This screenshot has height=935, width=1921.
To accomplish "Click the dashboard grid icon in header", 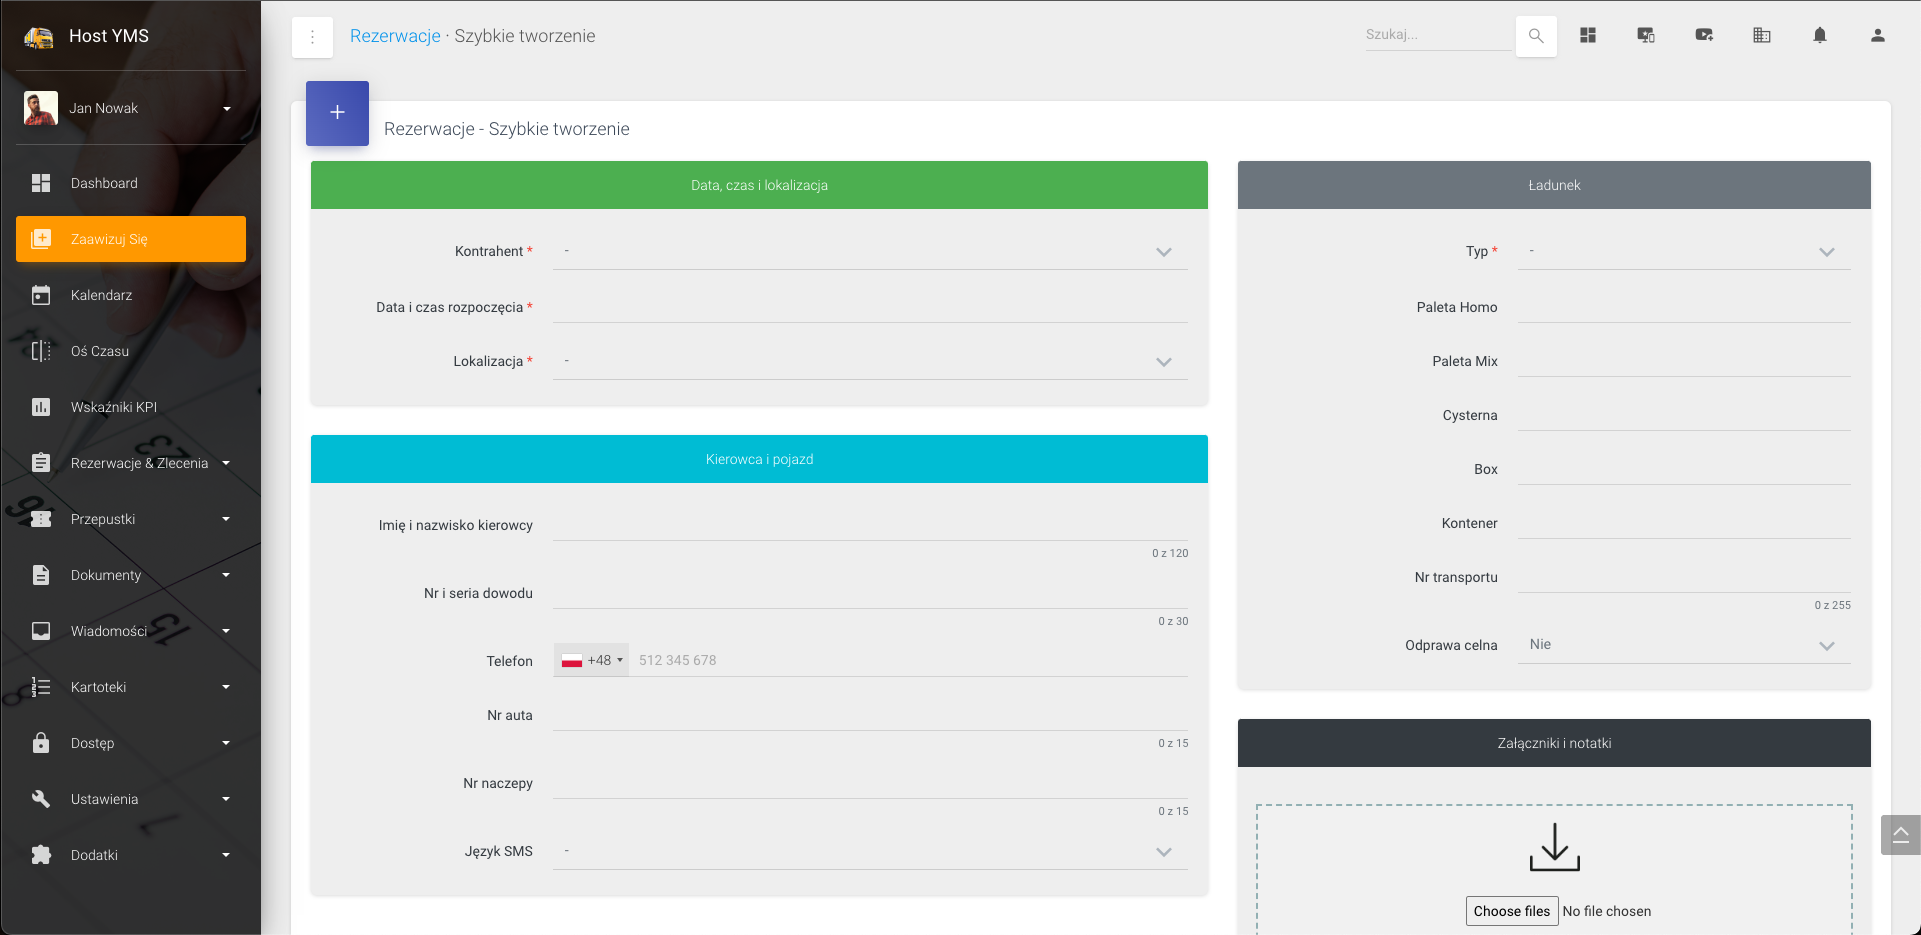I will click(x=1588, y=36).
